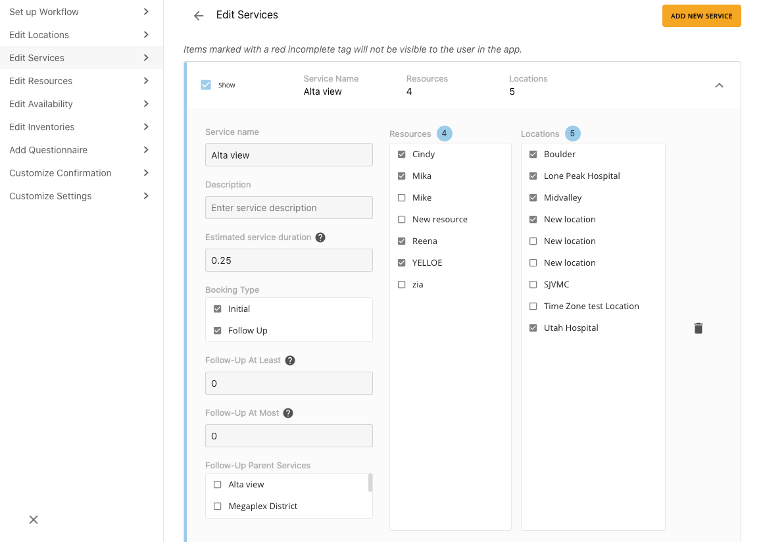Open help for Follow-Up At Most
This screenshot has height=543, width=762.
tap(288, 413)
